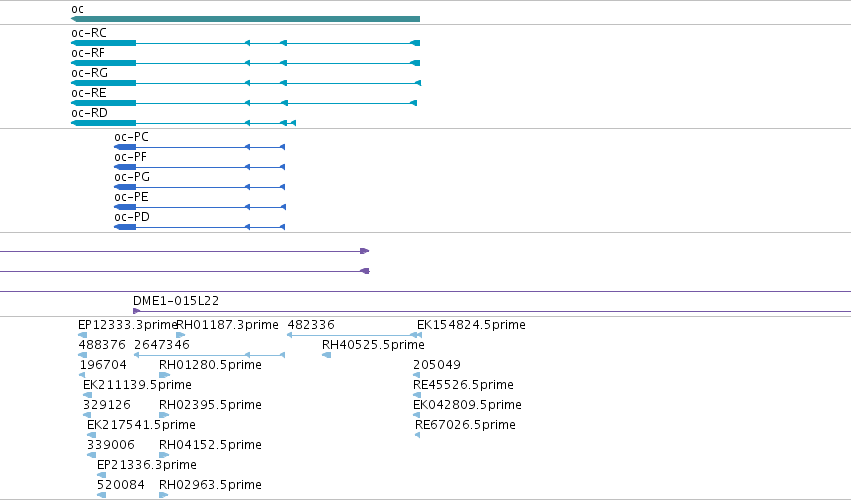Open EST RH40525.5prime
Screen dimensions: 851x500
click(373, 345)
